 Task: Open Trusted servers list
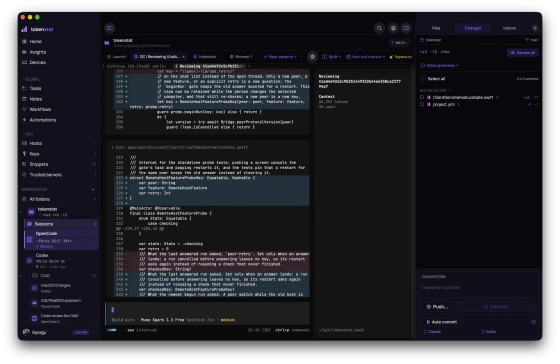click(x=45, y=175)
